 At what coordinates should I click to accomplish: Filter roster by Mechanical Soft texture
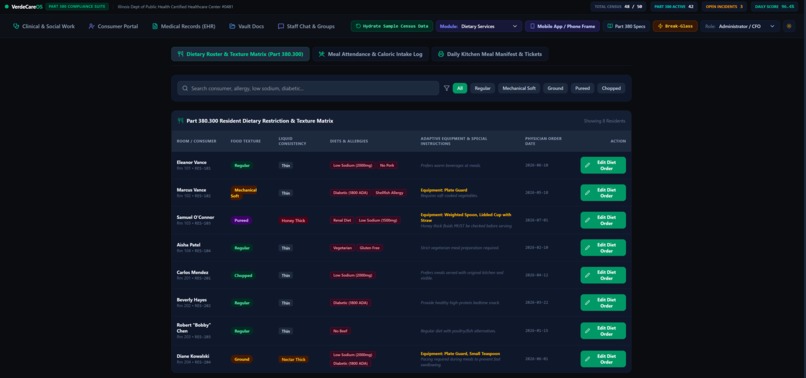(519, 88)
